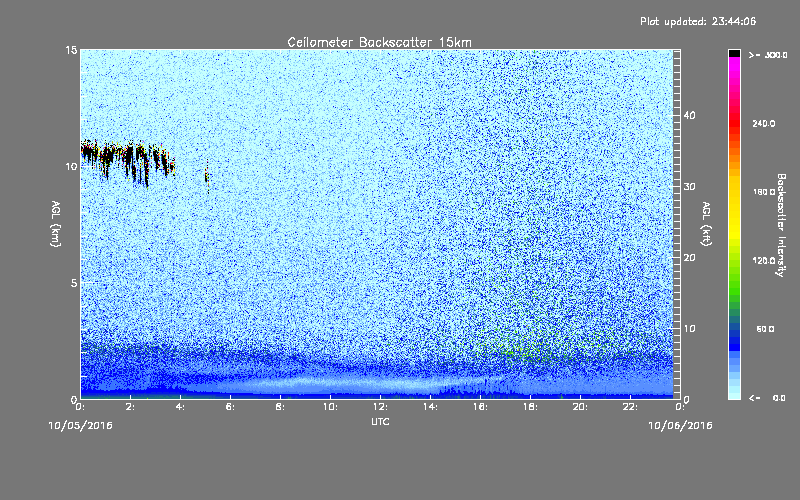The width and height of the screenshot is (800, 500).
Task: Click the end date label 10/06/2016
Action: (x=680, y=426)
